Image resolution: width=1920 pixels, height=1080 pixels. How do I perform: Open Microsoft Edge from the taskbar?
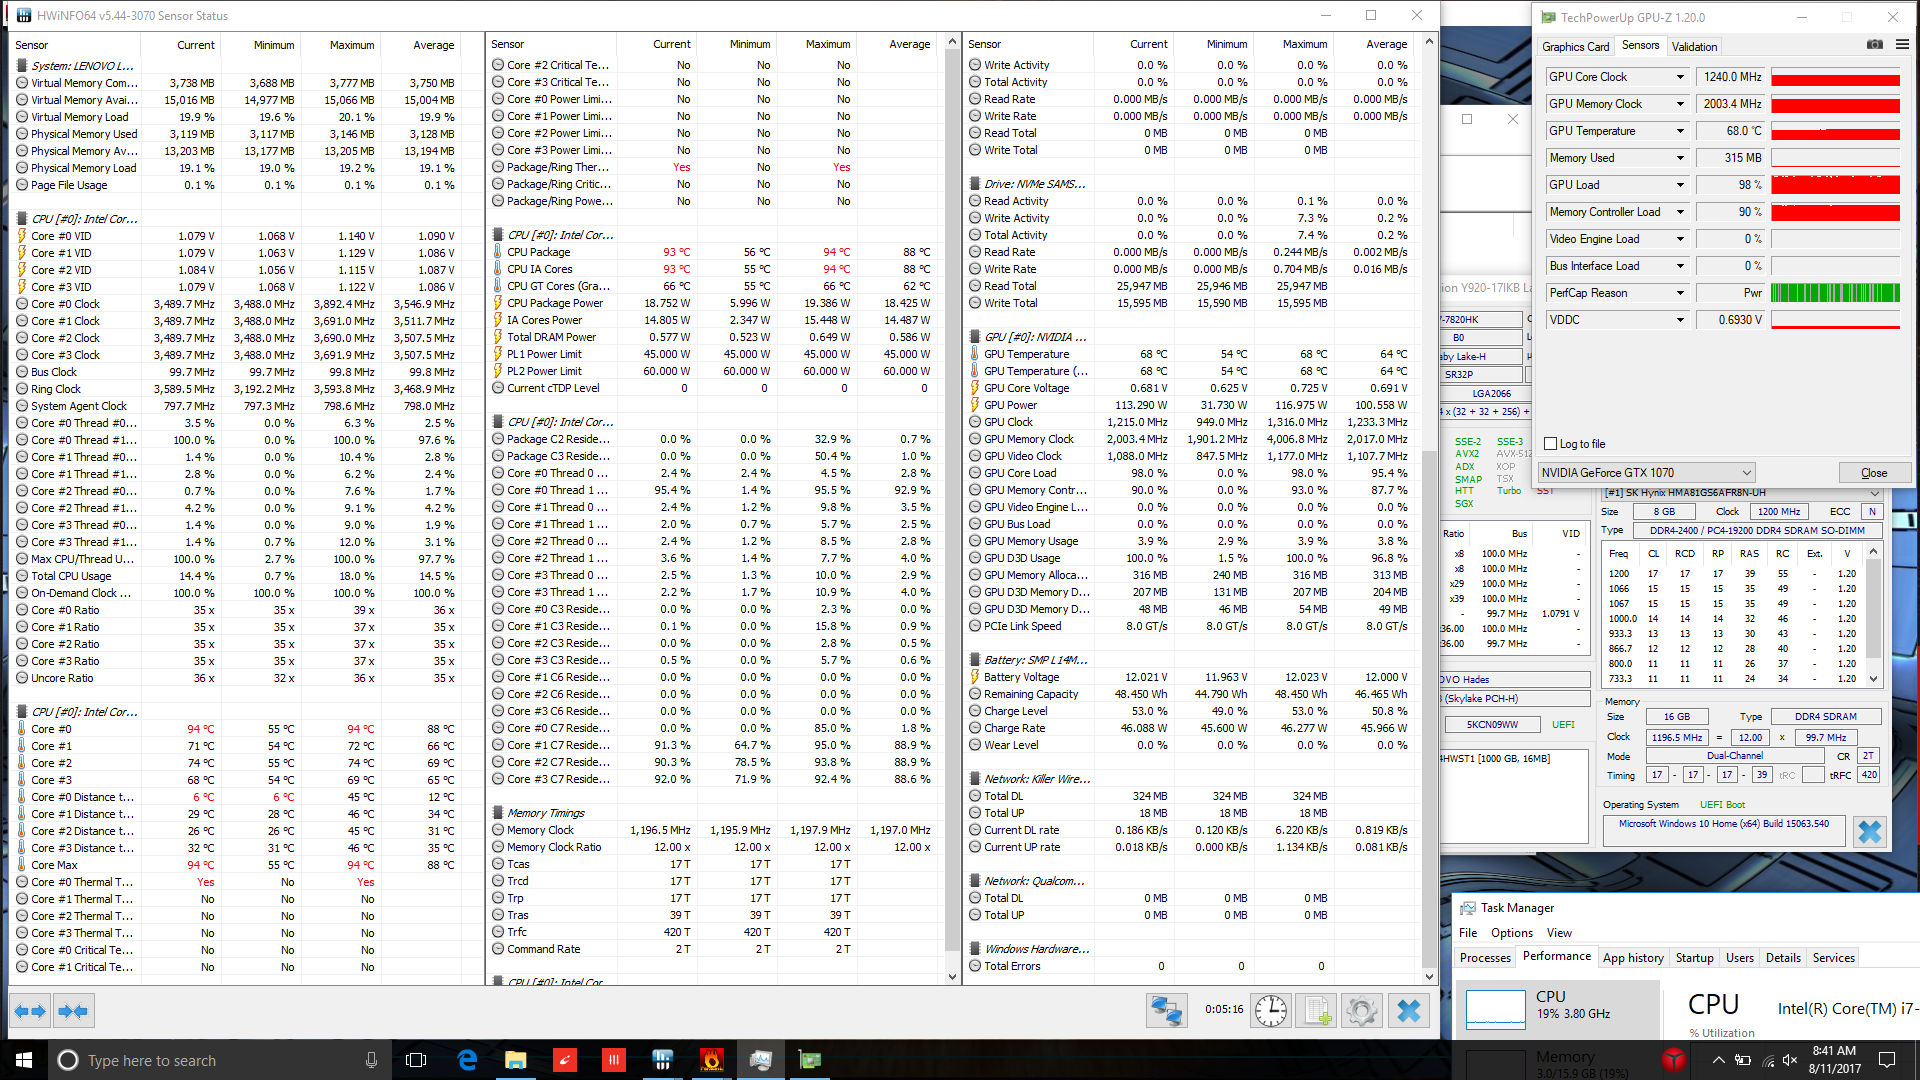tap(467, 1060)
